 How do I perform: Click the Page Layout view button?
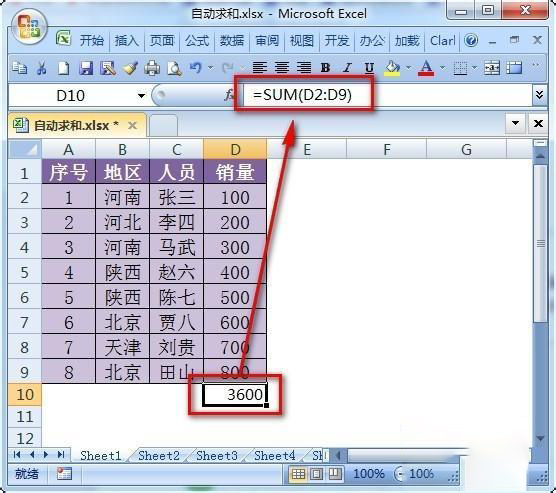[316, 473]
